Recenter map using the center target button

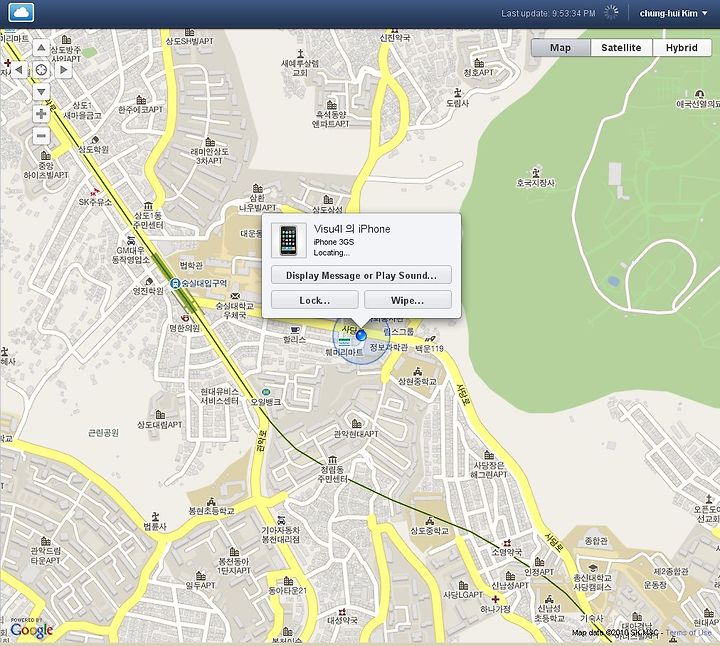click(x=41, y=70)
